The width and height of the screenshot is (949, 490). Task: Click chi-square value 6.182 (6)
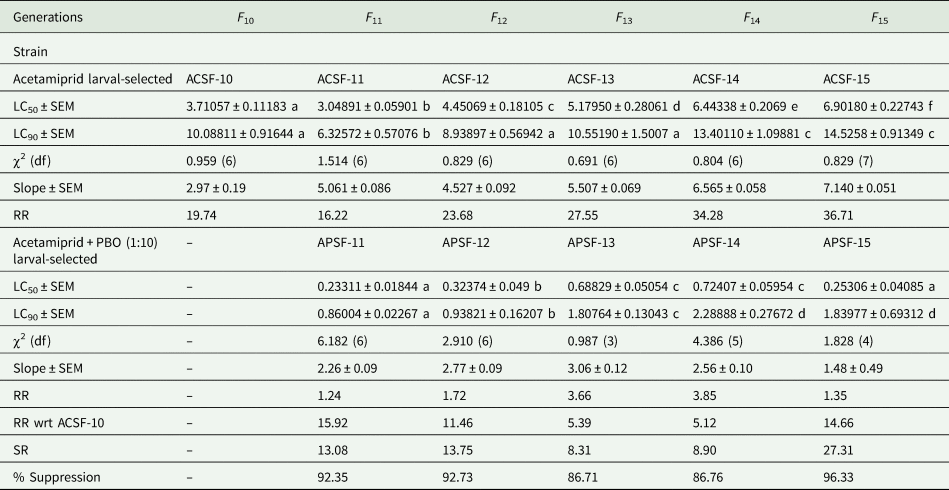[342, 341]
